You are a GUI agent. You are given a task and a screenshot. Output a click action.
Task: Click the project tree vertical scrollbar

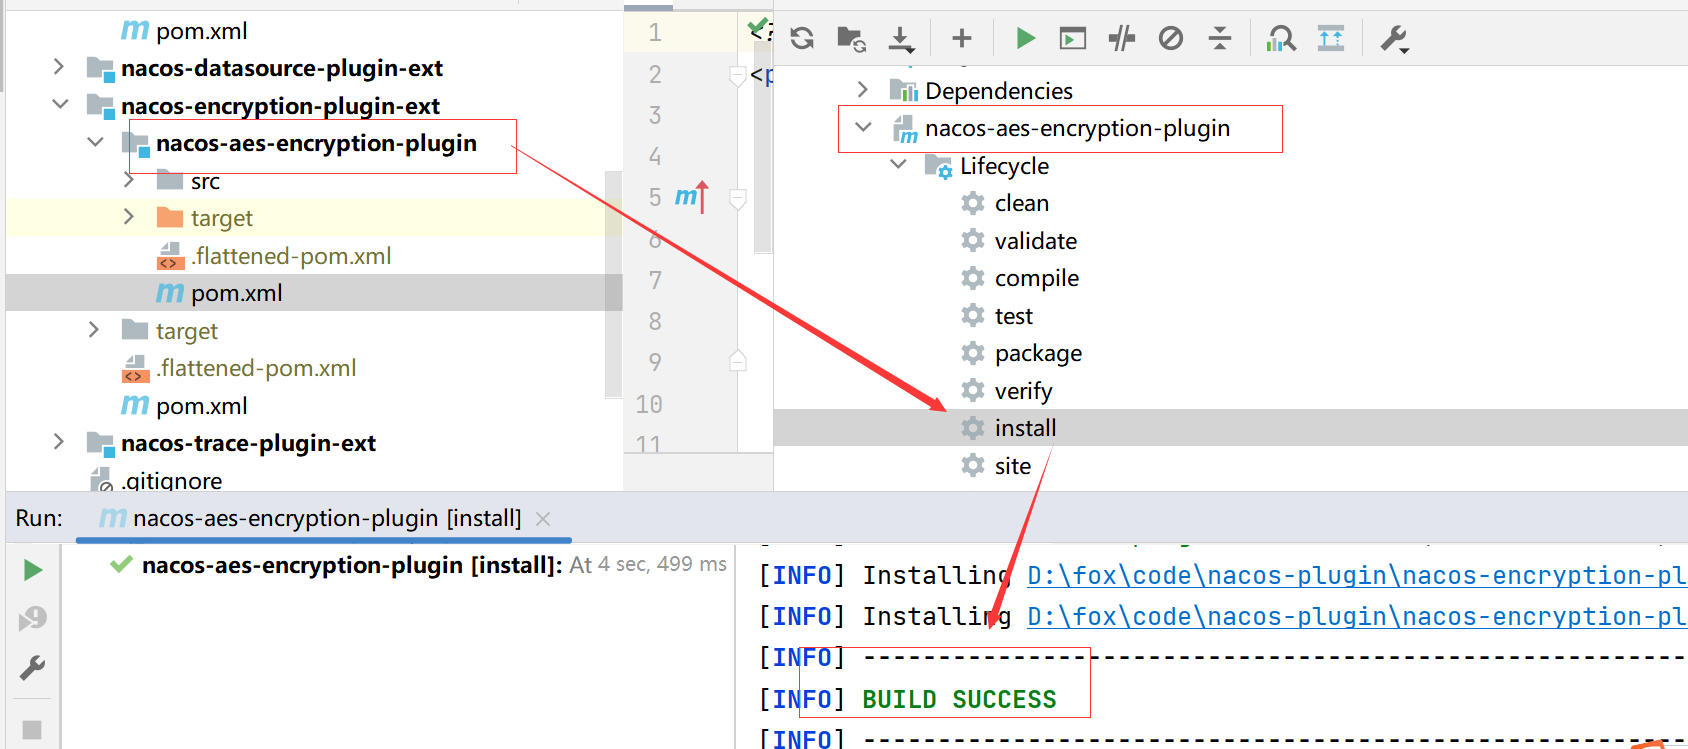[613, 285]
